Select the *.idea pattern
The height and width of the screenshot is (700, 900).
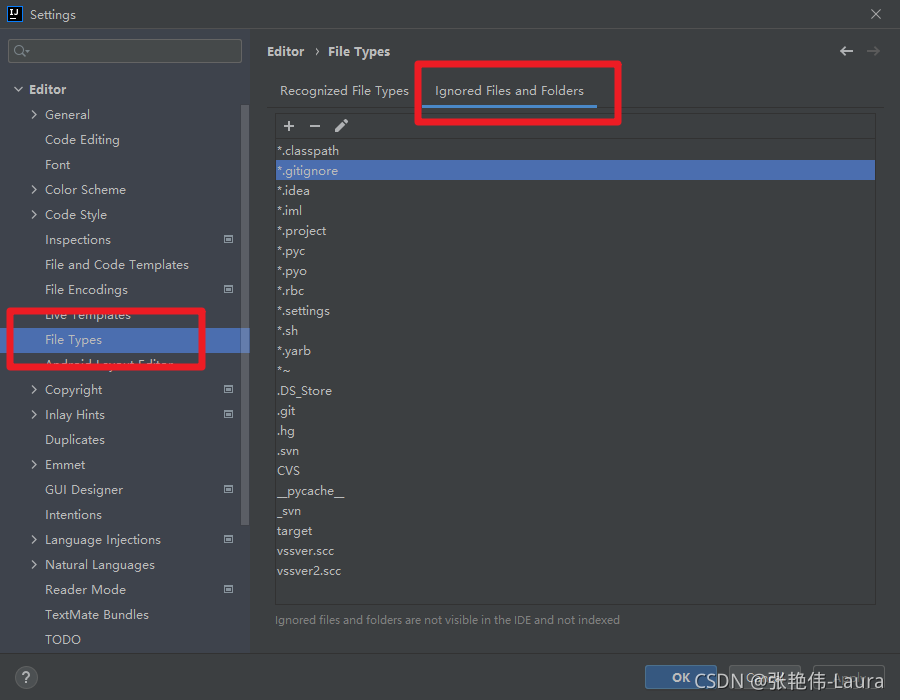click(x=575, y=190)
